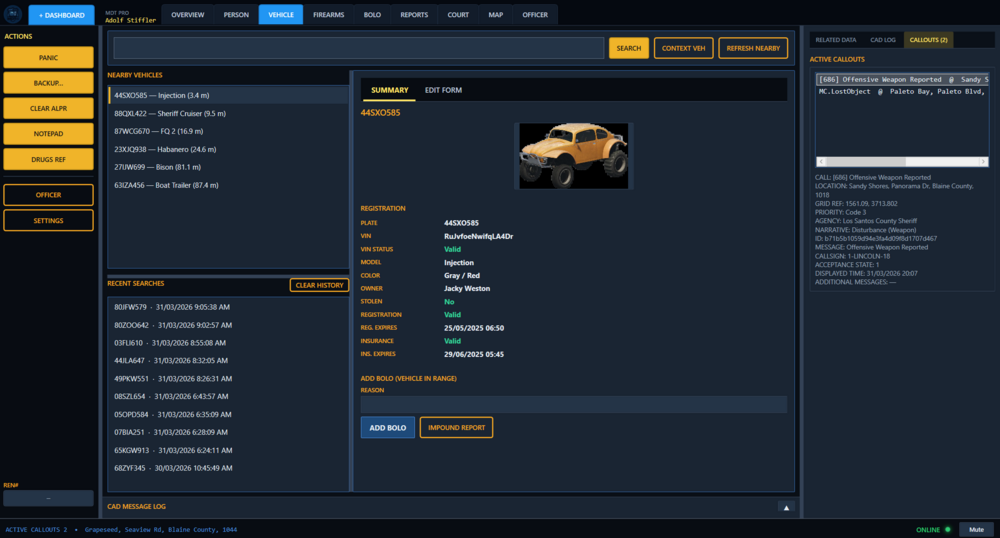Click the orange Injection vehicle thumbnail

coord(573,156)
